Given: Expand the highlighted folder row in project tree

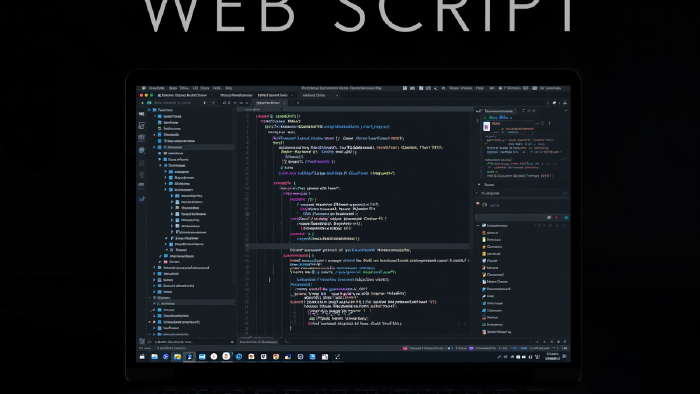Looking at the screenshot, I should click(155, 147).
